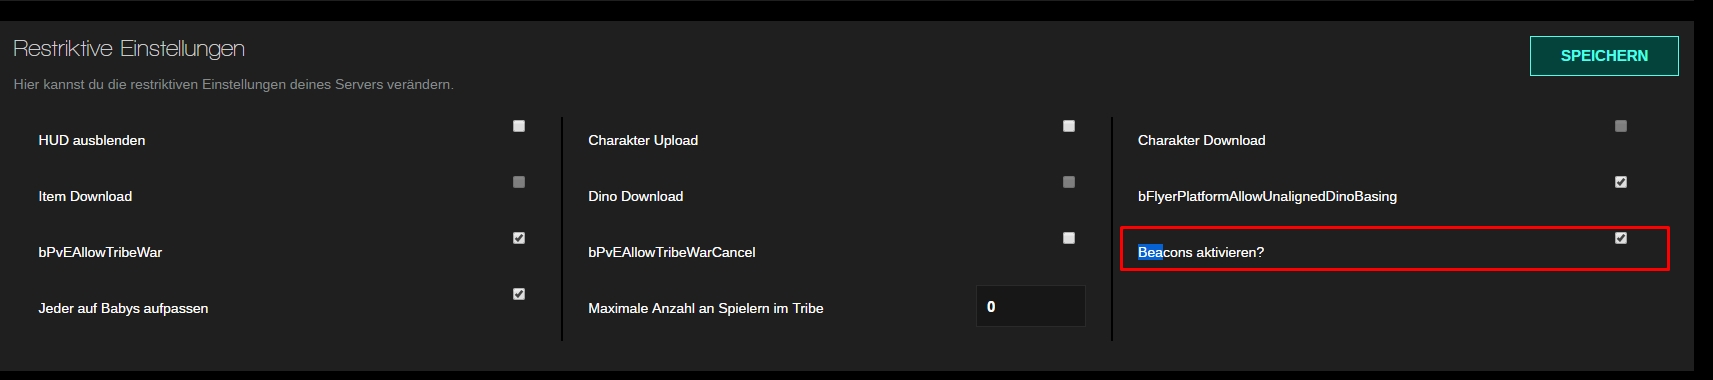The image size is (1713, 380).
Task: Uncheck the Beacons aktivieren checkbox
Action: 1621,238
